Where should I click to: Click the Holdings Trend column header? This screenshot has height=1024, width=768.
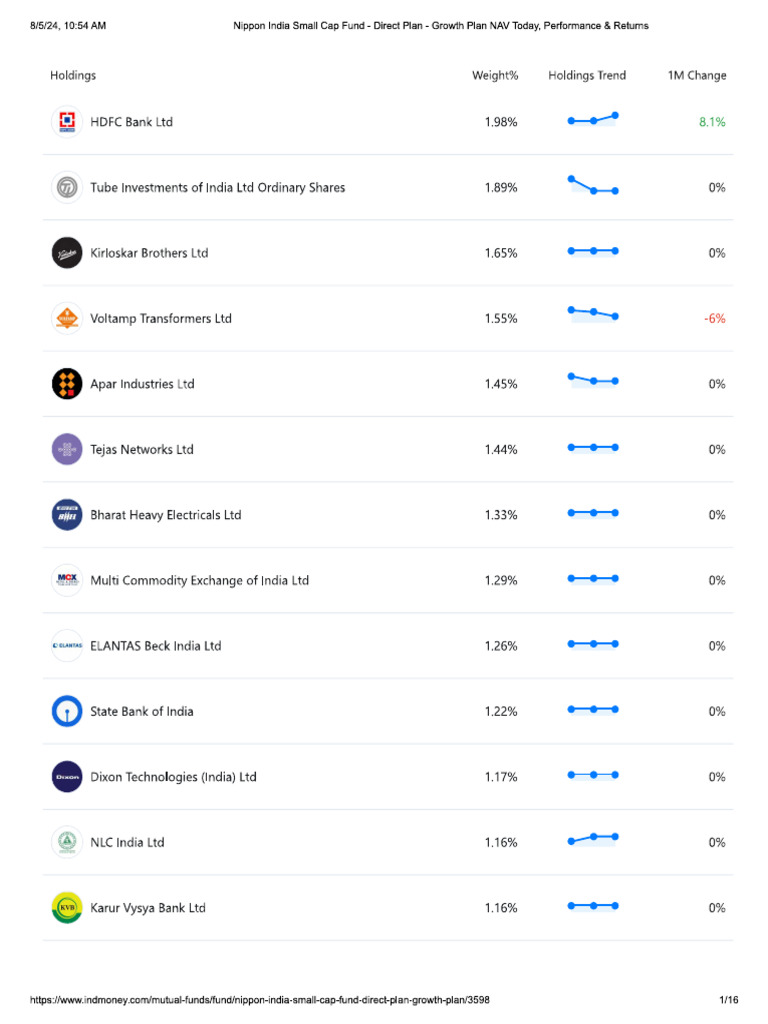[587, 76]
